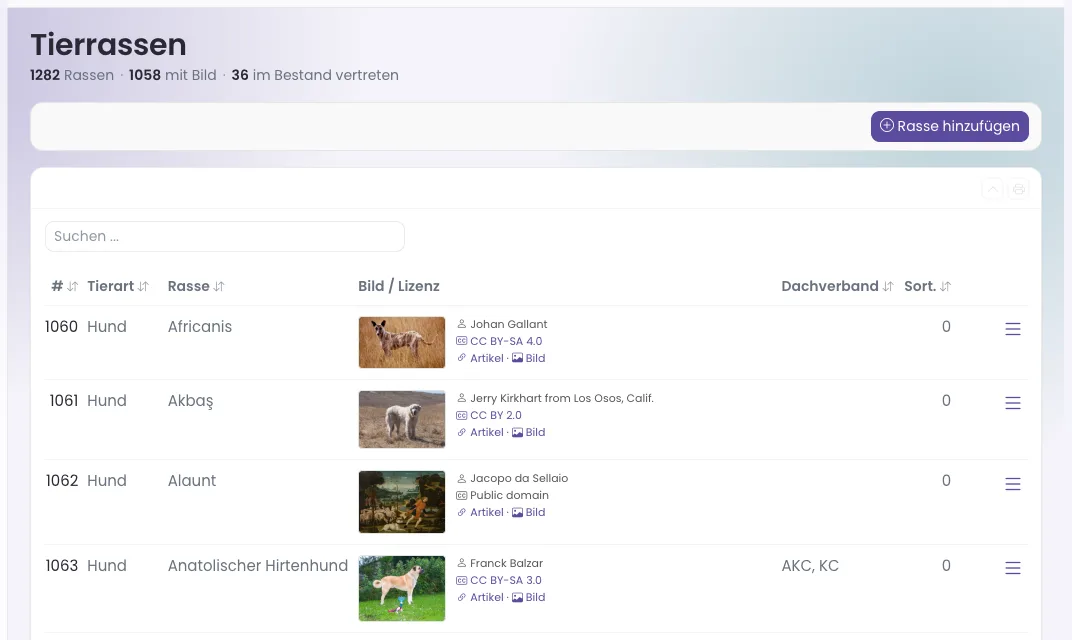Open the Bild link for Alaunt

point(529,512)
